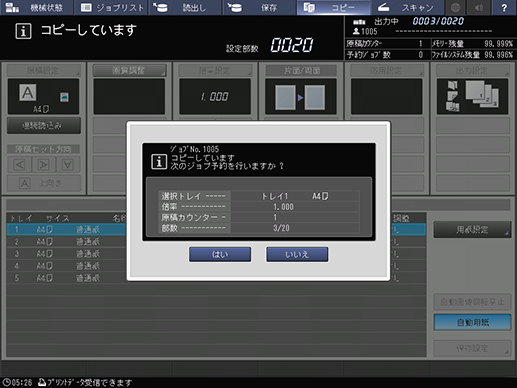Open the 機械状態 tab
517x388 pixels.
coord(37,7)
